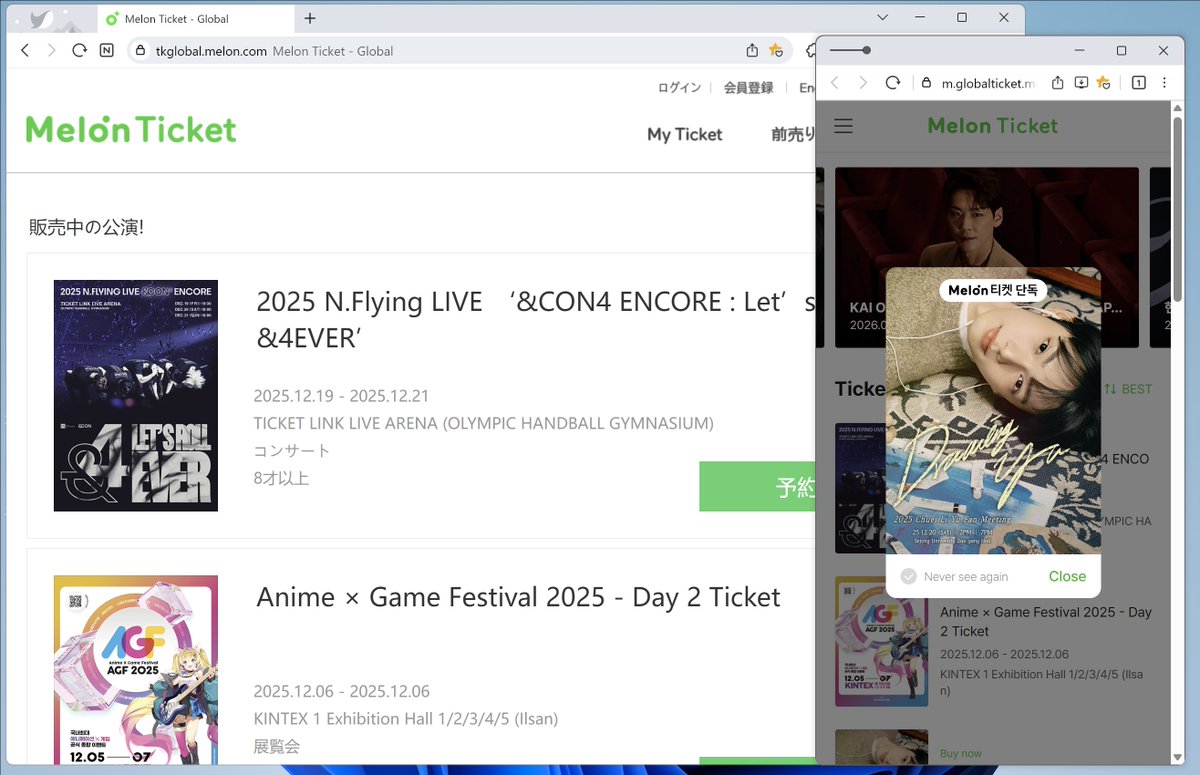The image size is (1200, 775).
Task: Share the tkglobal.melon.com page
Action: click(752, 50)
